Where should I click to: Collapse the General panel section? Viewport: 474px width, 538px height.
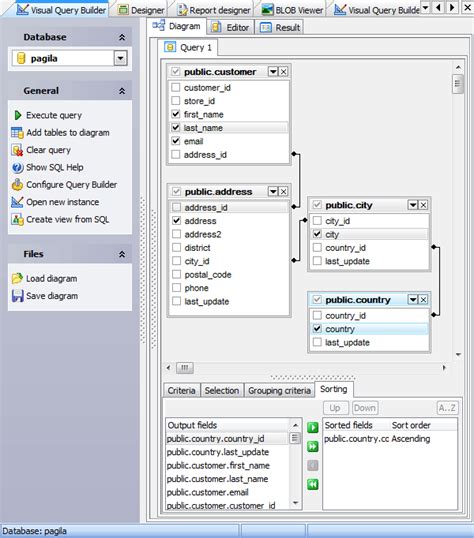pyautogui.click(x=122, y=91)
